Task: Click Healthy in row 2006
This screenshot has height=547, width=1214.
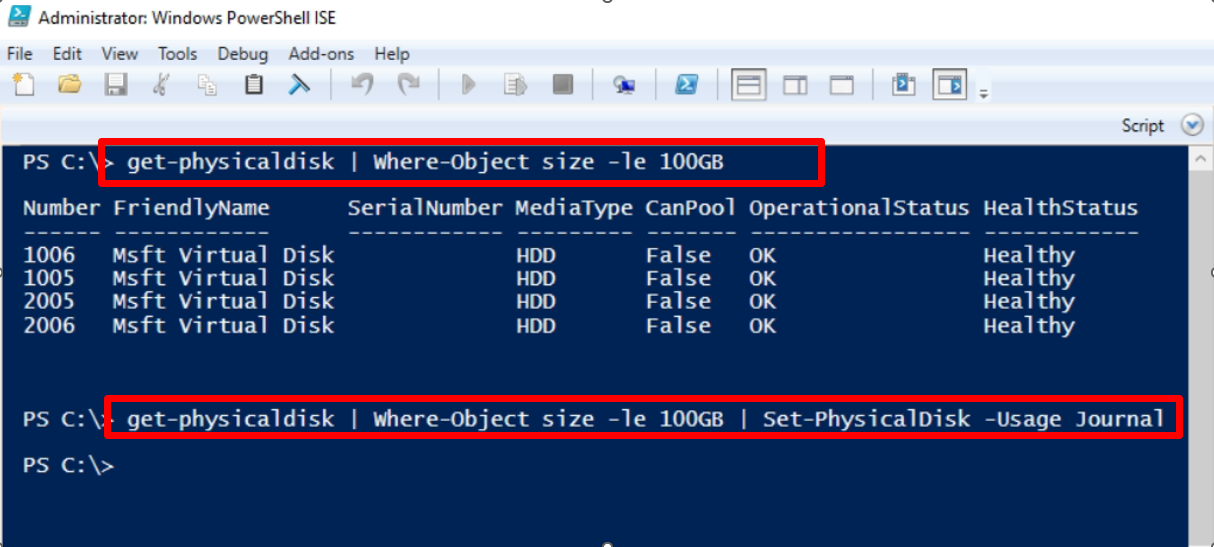Action: (1029, 325)
